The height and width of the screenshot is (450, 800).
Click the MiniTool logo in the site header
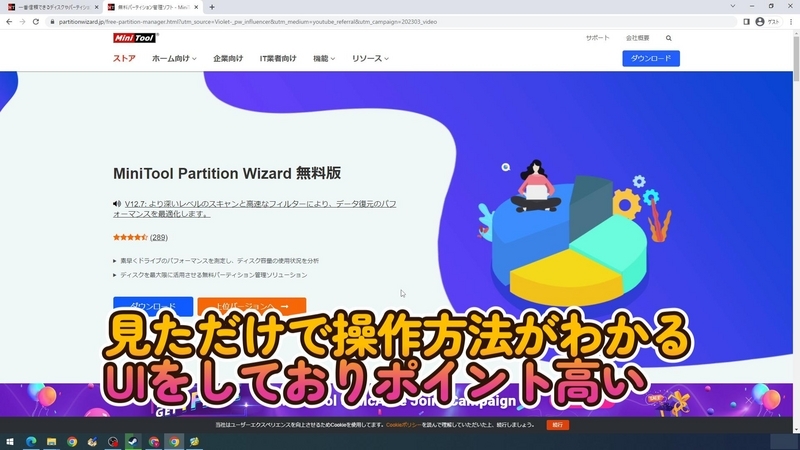[135, 38]
